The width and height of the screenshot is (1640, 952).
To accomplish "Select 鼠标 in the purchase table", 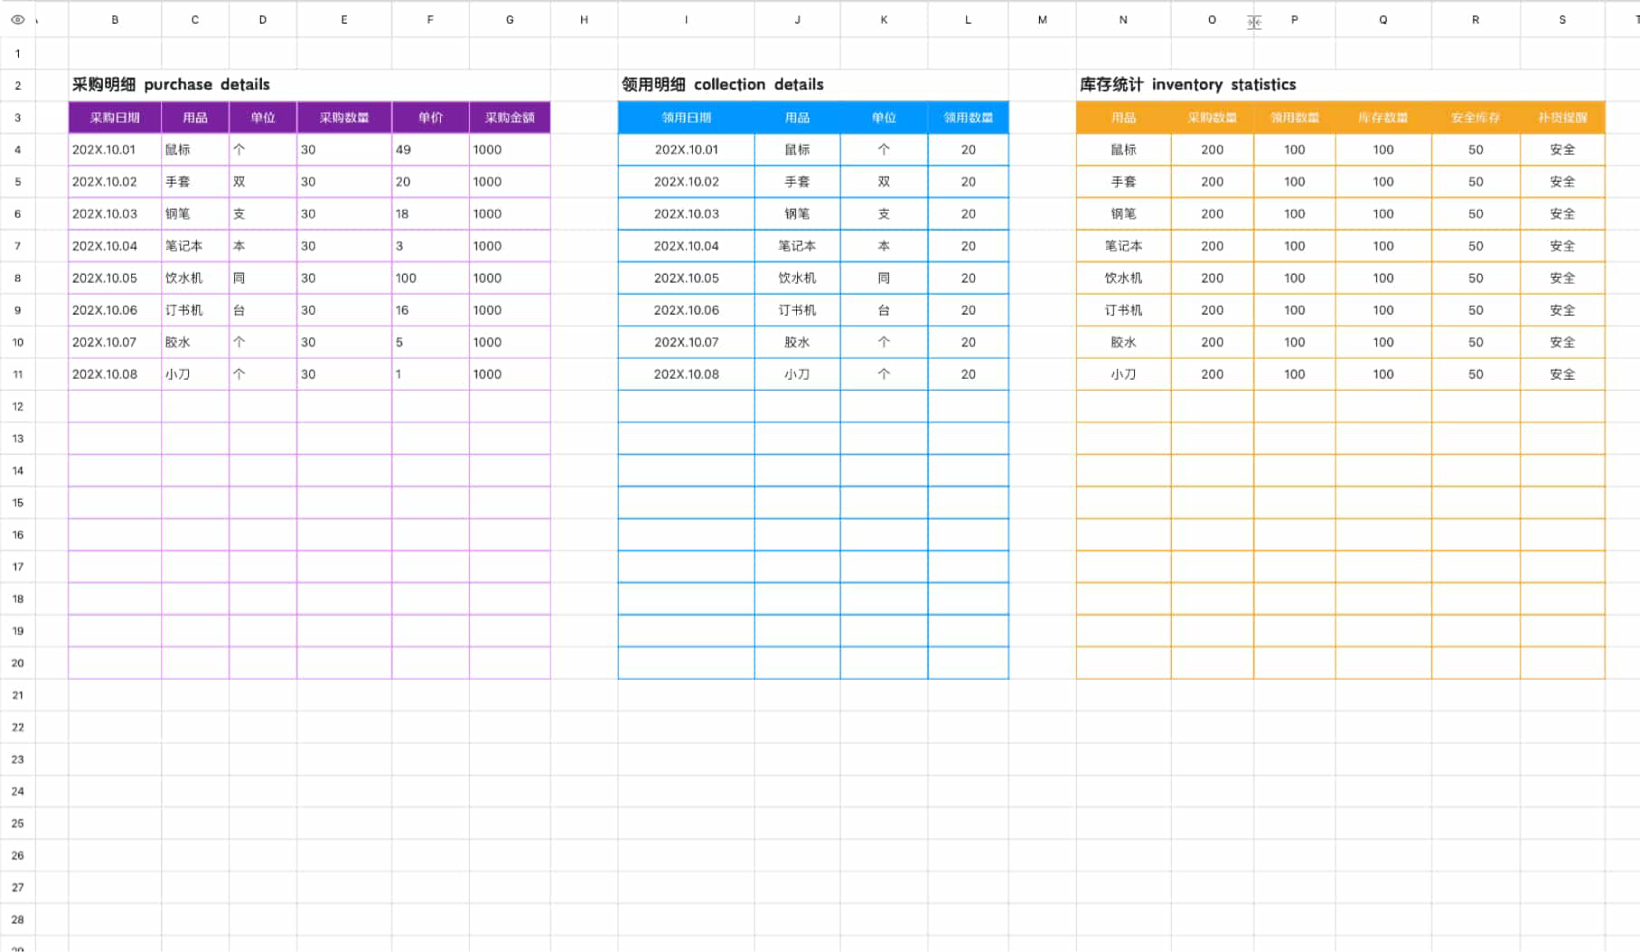I will [x=195, y=149].
